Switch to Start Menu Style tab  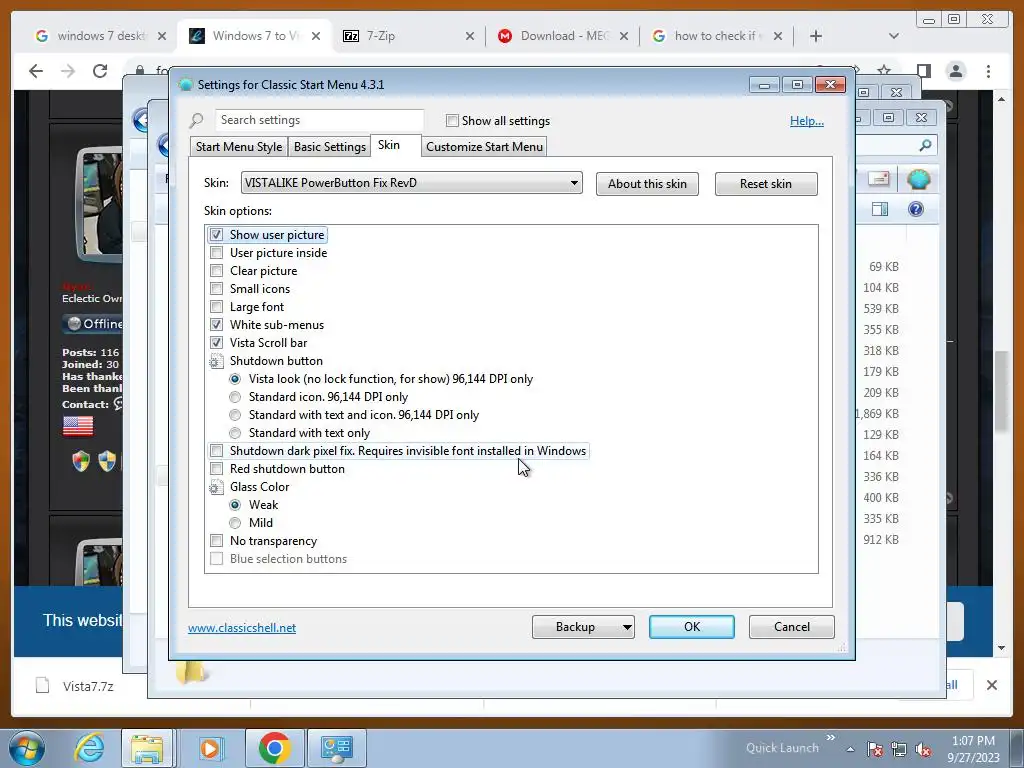pyautogui.click(x=239, y=147)
